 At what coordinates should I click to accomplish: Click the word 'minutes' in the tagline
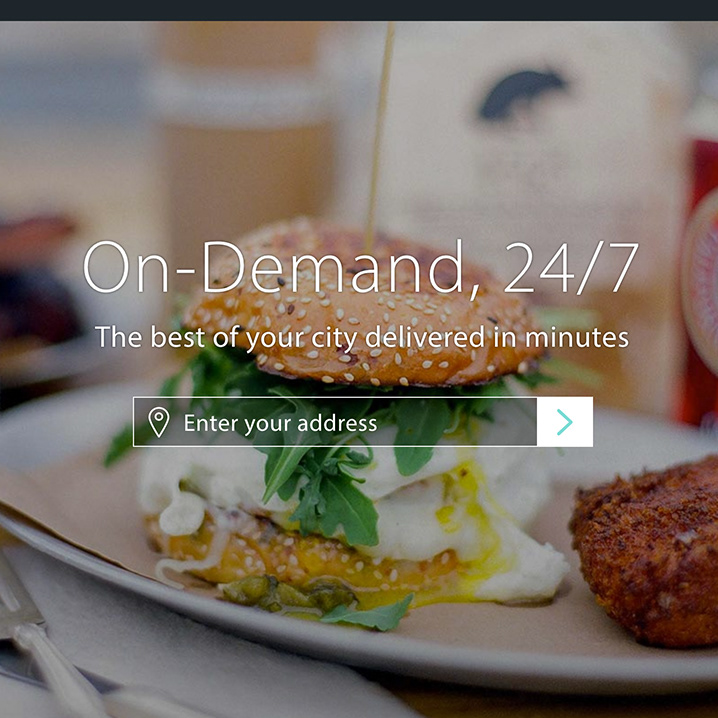(577, 337)
